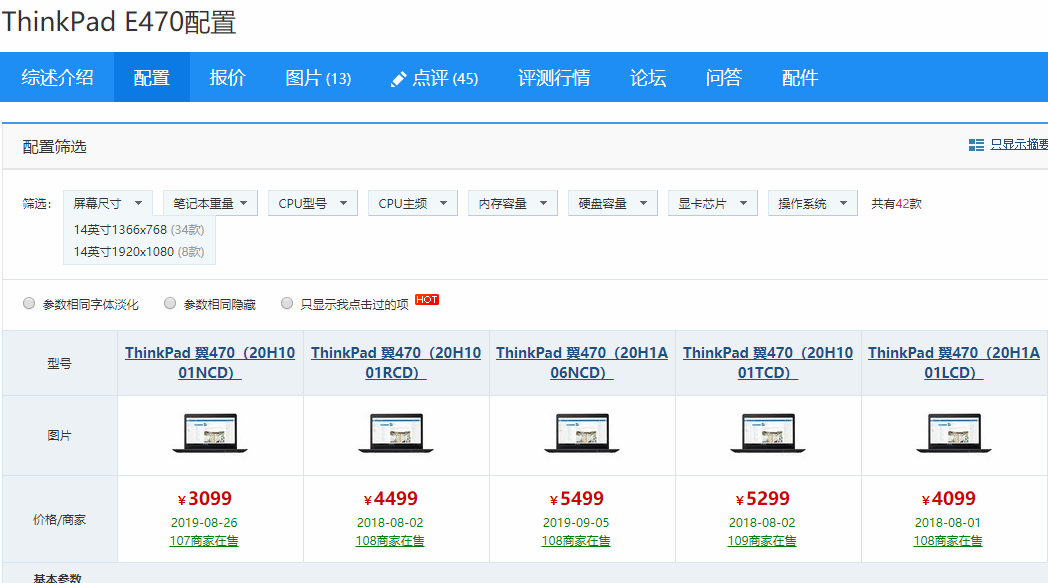1048x583 pixels.
Task: Click the HOT badge icon
Action: [426, 298]
